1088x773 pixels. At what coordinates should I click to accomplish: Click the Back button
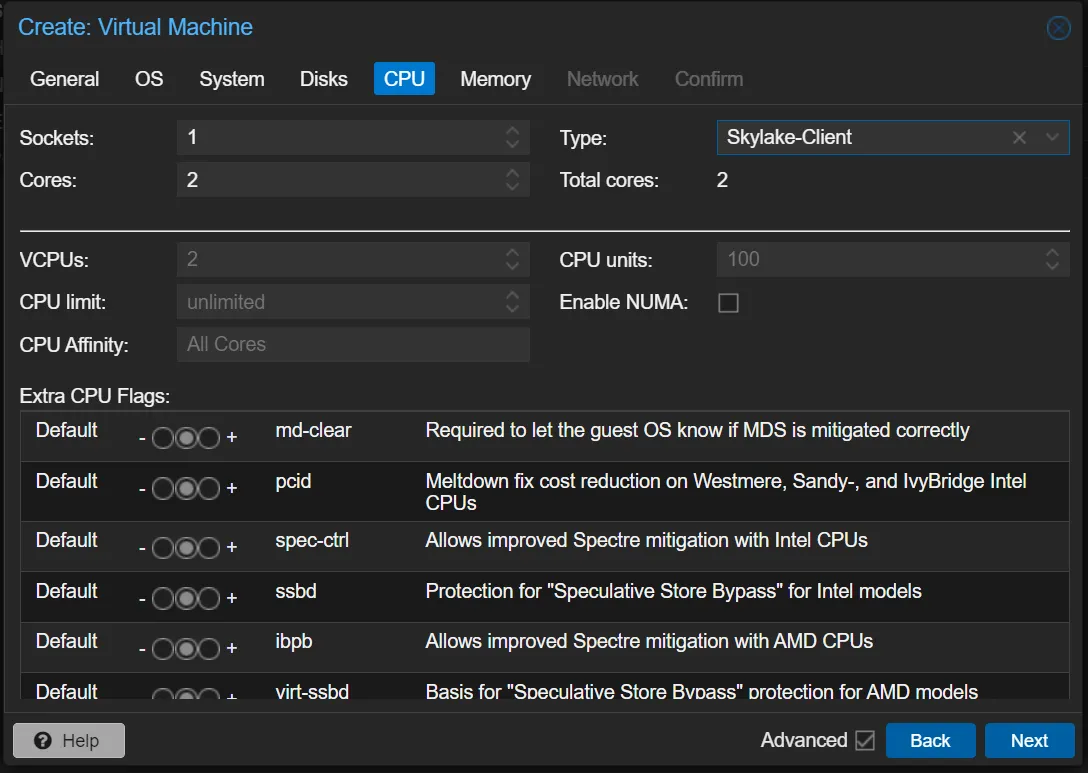pyautogui.click(x=930, y=740)
